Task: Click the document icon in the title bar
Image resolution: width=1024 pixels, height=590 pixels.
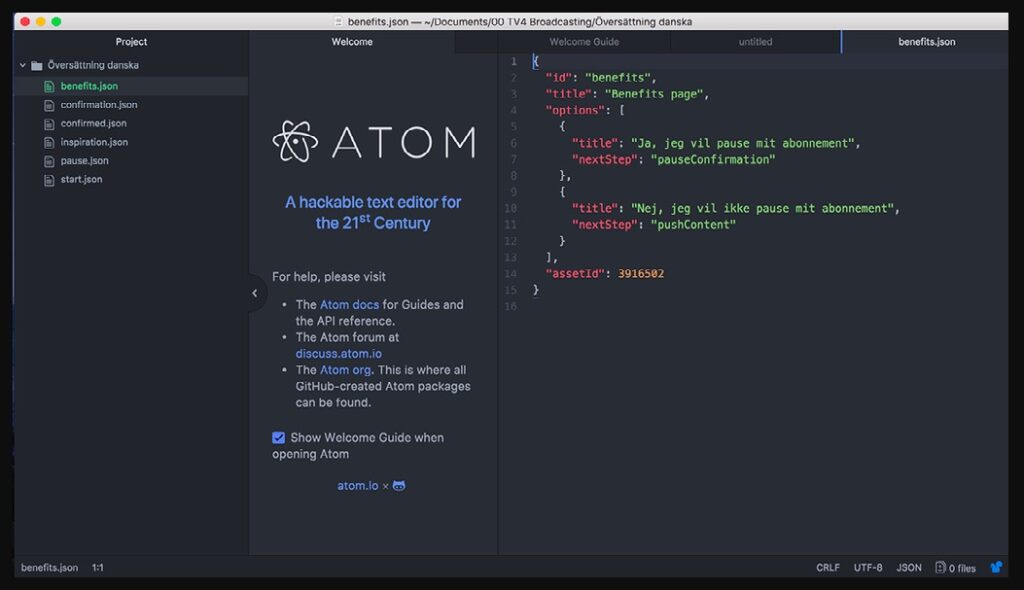Action: [338, 22]
